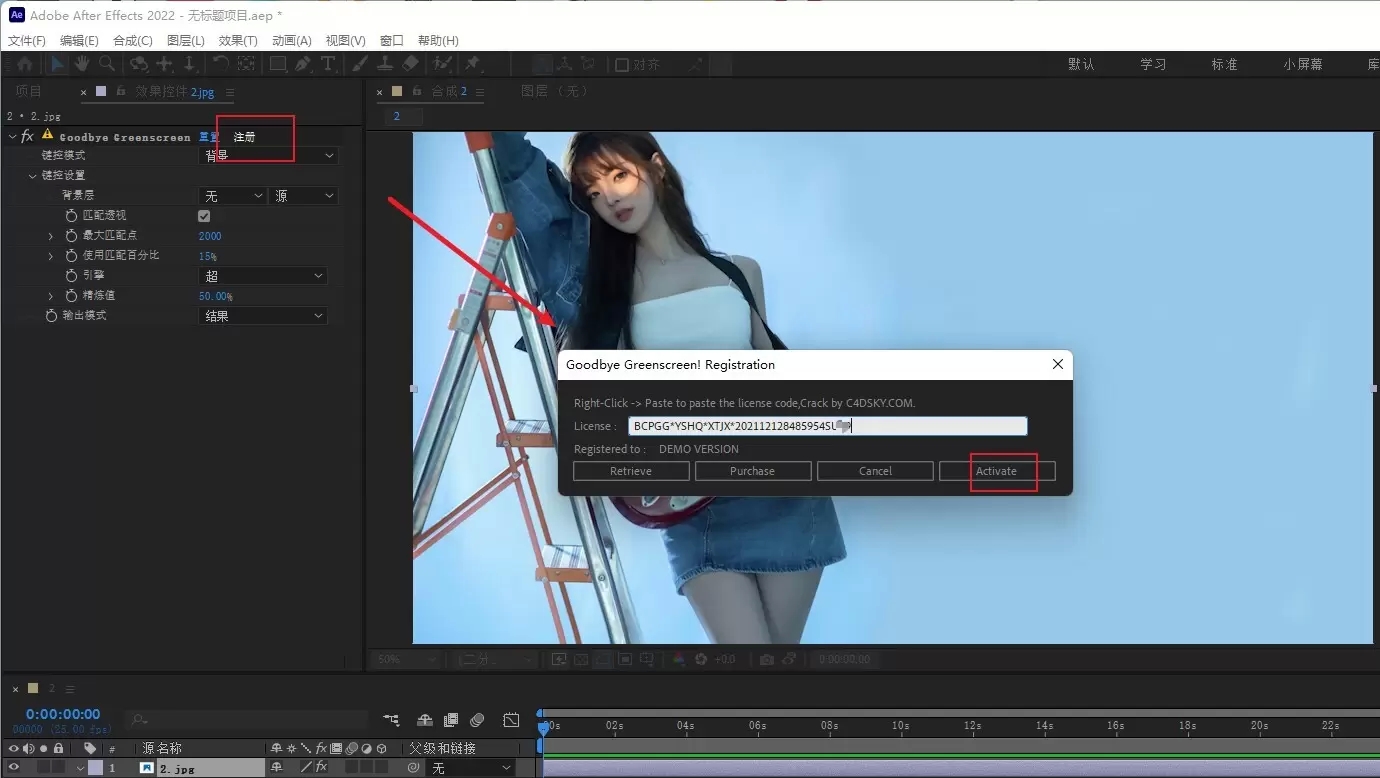
Task: Click the License input field
Action: [x=828, y=425]
